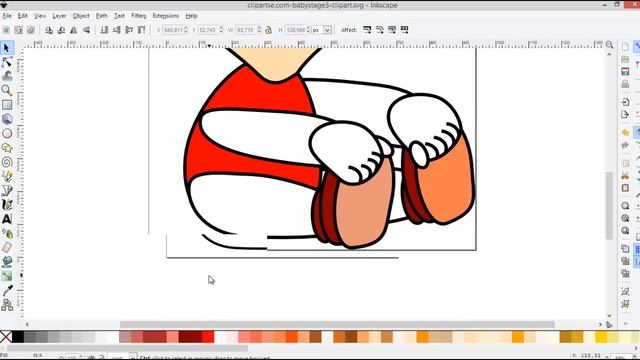Viewport: 640px width, 360px height.
Task: Select the Node editing tool
Action: click(7, 62)
